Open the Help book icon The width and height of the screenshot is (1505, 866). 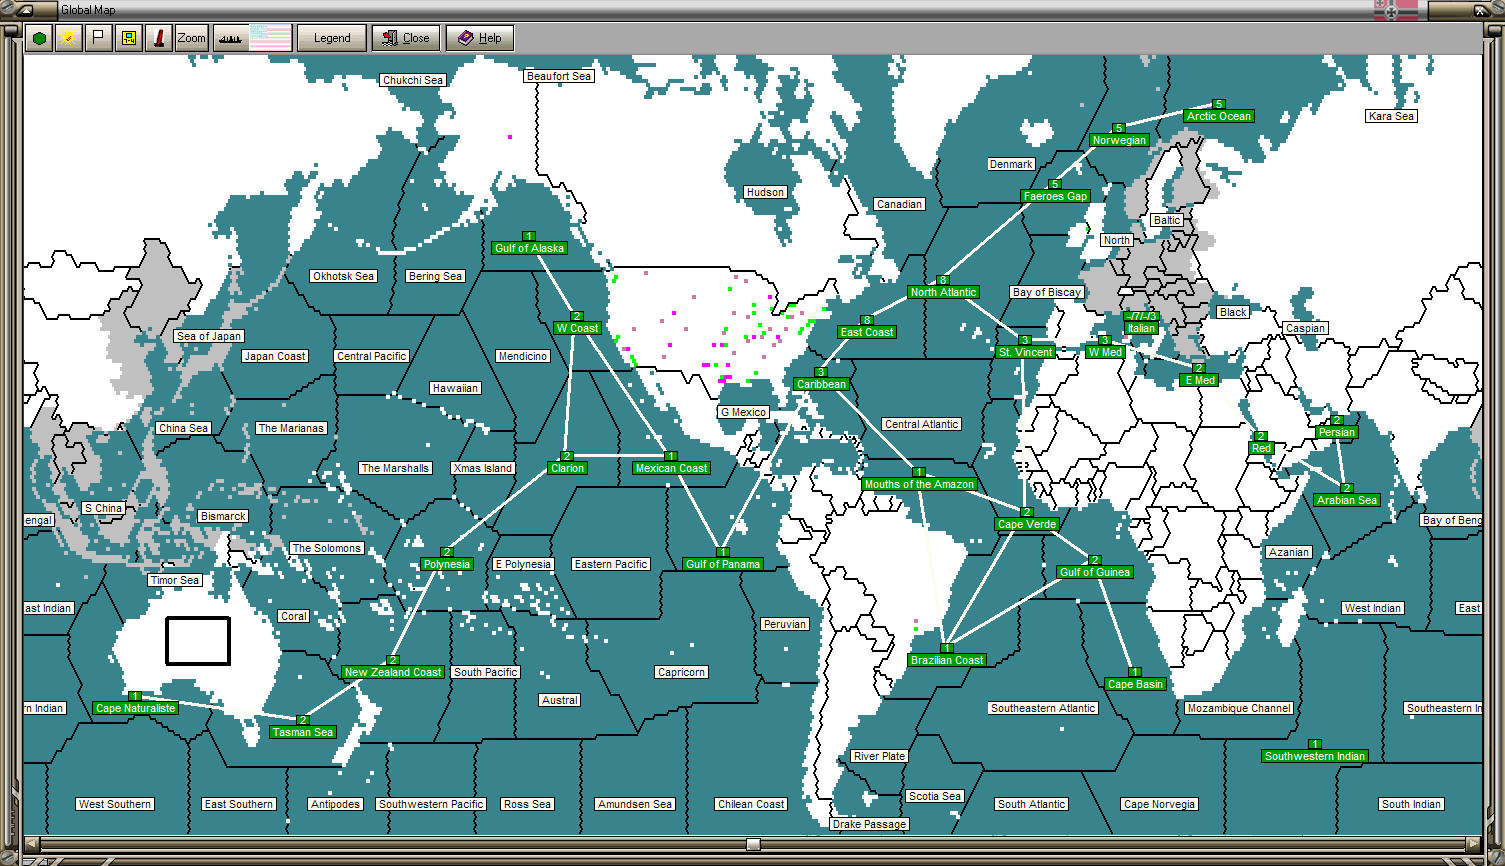point(479,38)
